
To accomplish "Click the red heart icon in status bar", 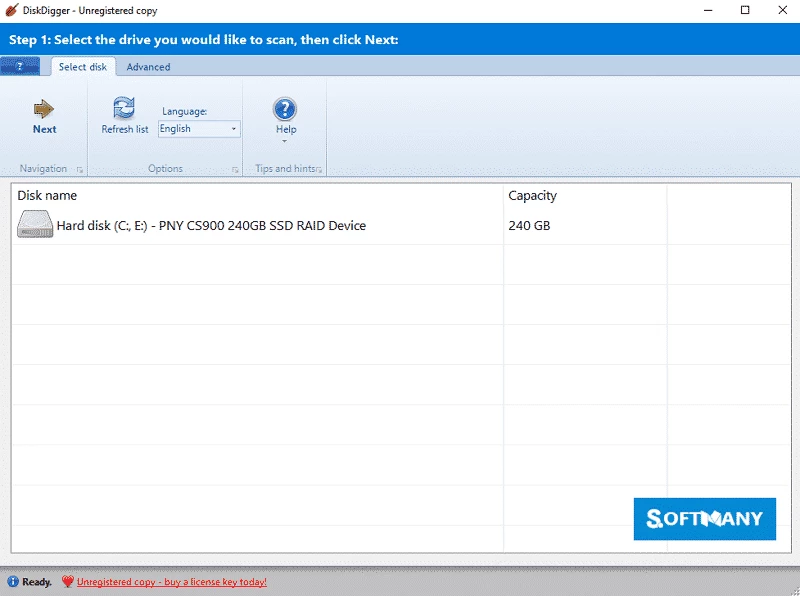I will [67, 581].
